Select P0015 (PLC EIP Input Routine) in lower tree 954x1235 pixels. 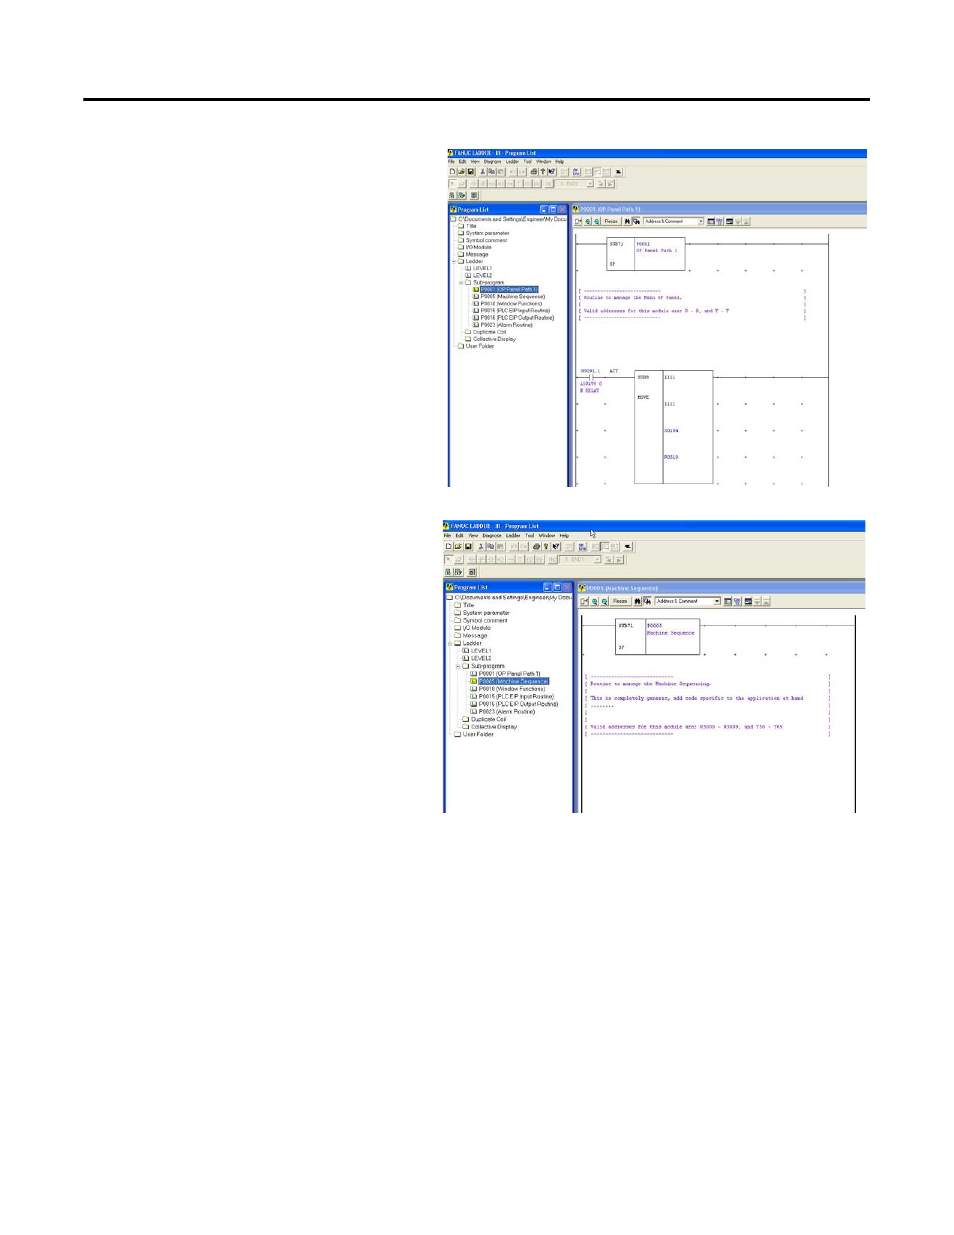pos(516,696)
